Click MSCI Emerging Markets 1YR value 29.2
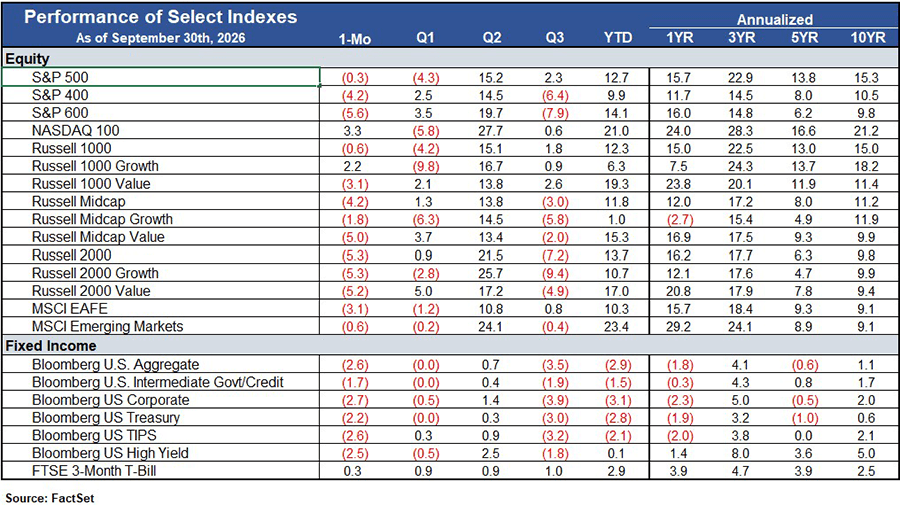Image resolution: width=900 pixels, height=505 pixels. pyautogui.click(x=678, y=327)
